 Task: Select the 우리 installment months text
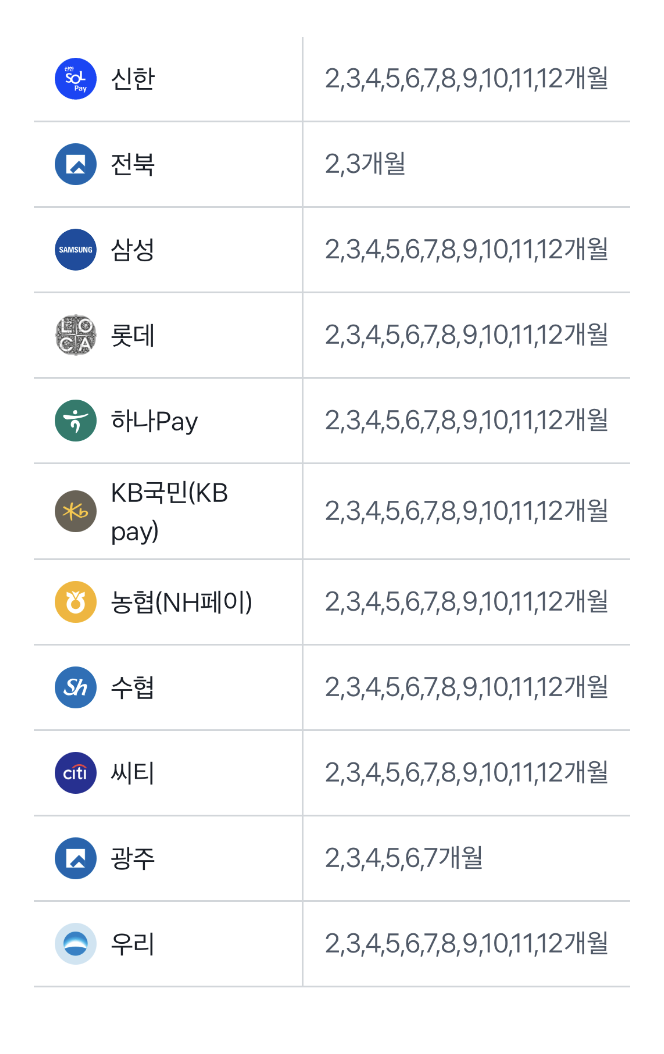click(x=466, y=943)
